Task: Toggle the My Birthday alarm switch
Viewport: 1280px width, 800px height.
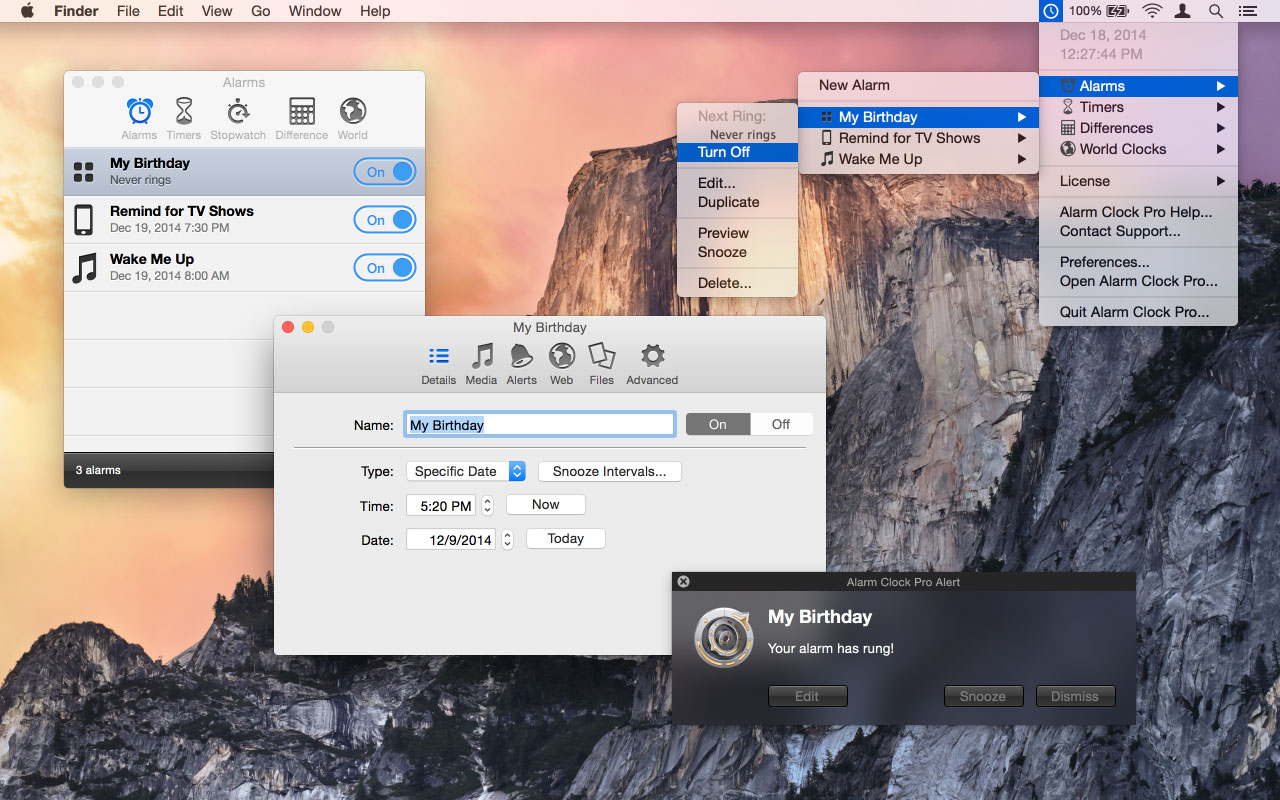Action: [385, 172]
